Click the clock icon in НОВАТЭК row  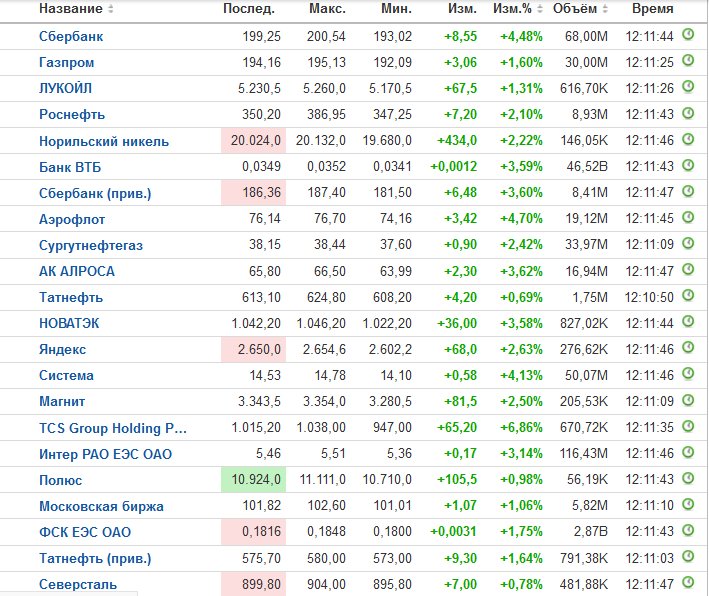click(688, 322)
